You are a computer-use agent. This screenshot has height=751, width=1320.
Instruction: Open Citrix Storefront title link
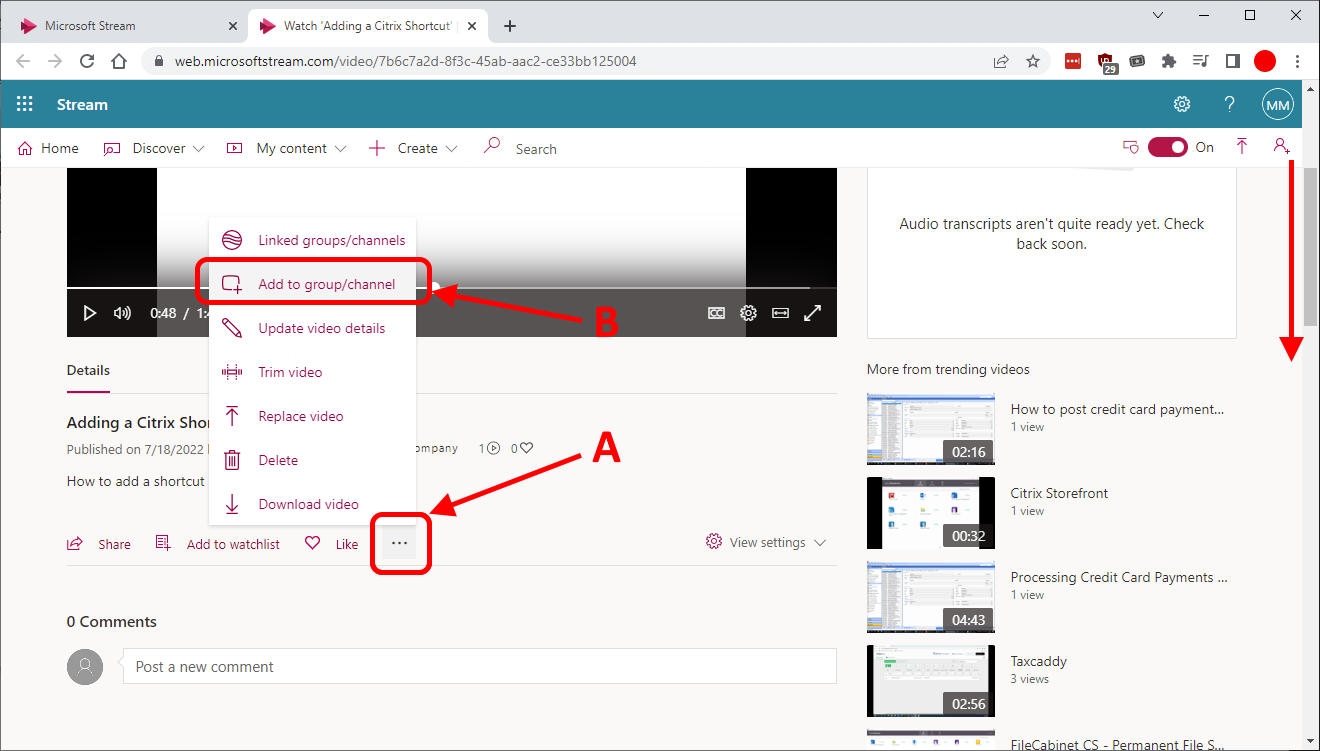click(x=1059, y=493)
